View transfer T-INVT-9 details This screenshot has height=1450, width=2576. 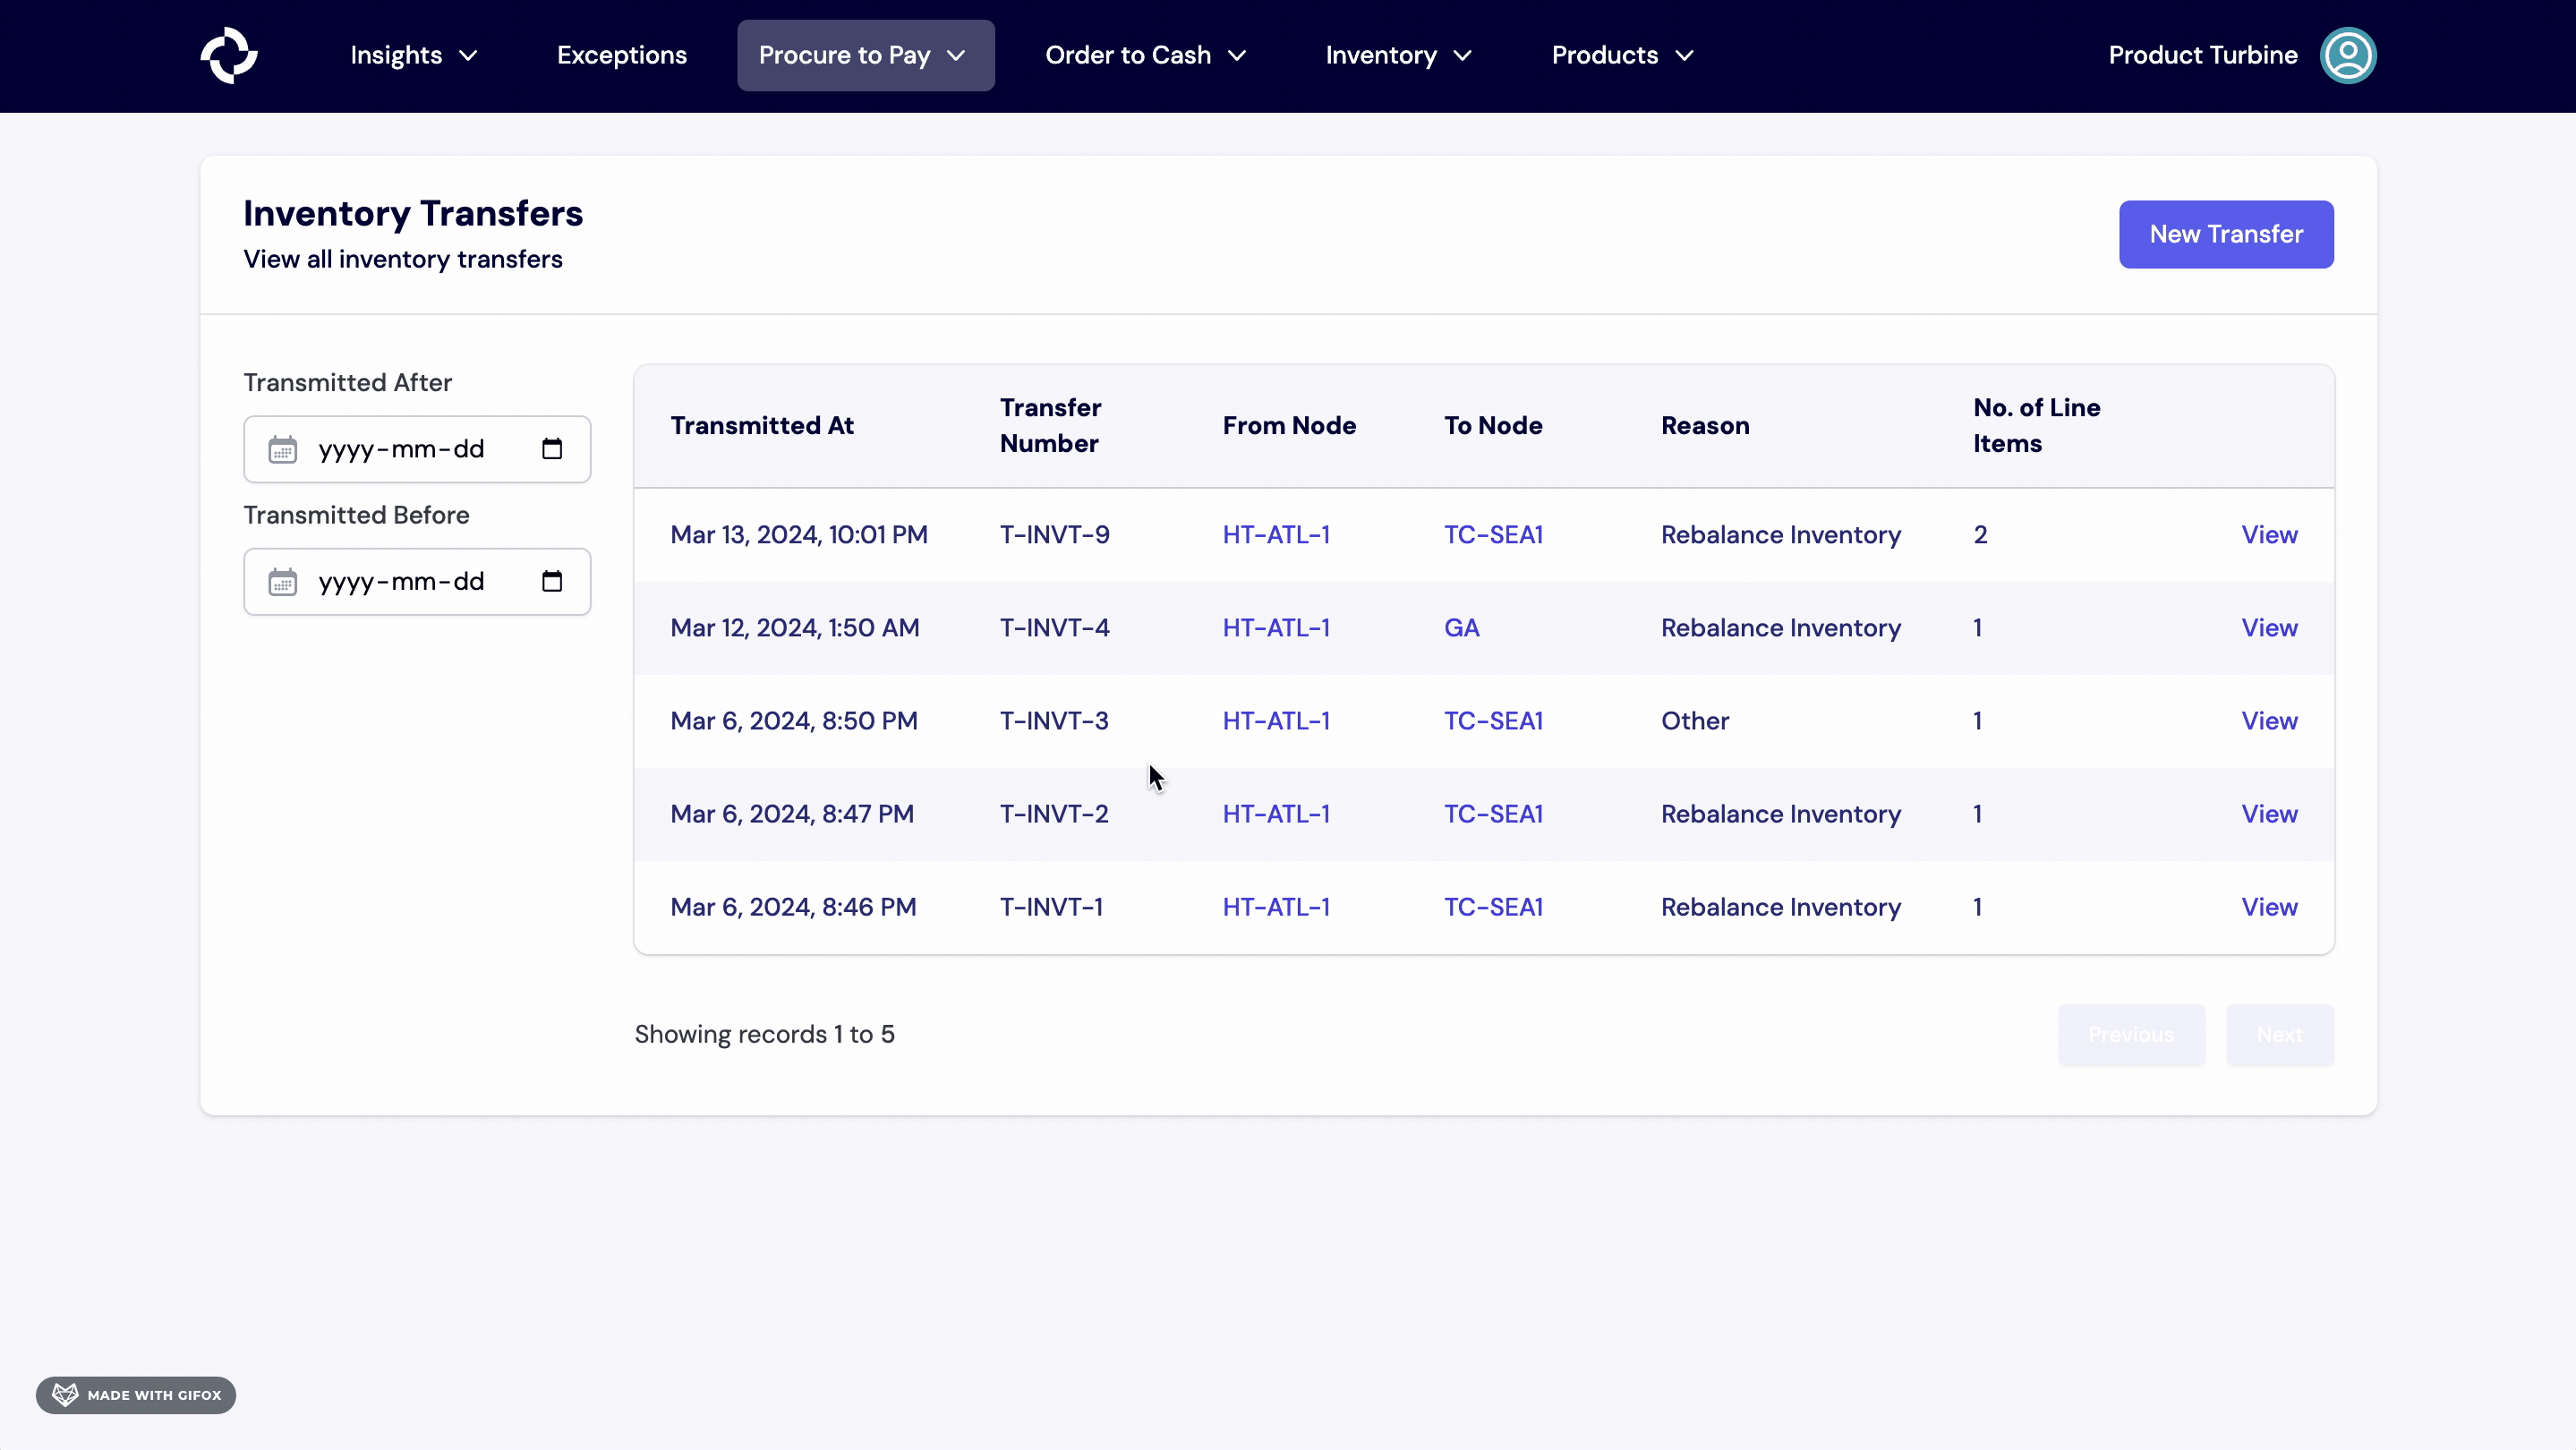pyautogui.click(x=2268, y=535)
